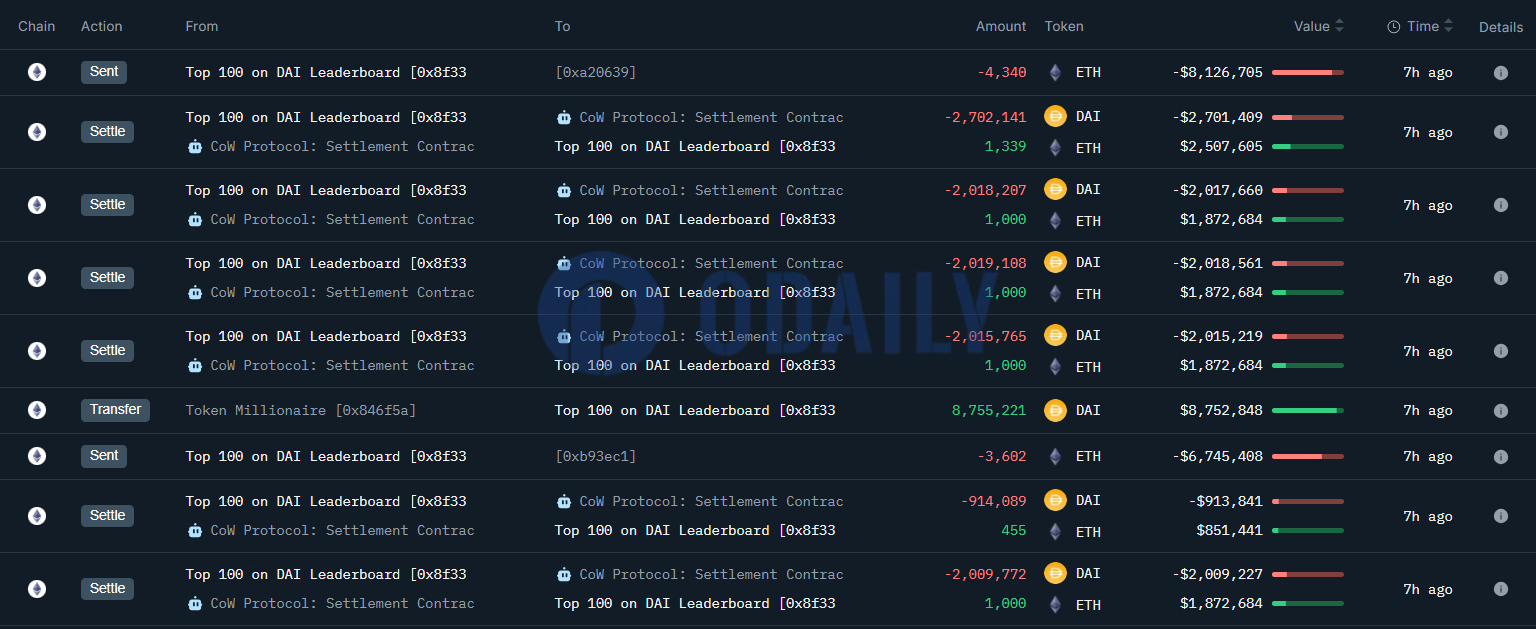Click the value bar next to -$6,745,408
1536x629 pixels.
(1308, 456)
